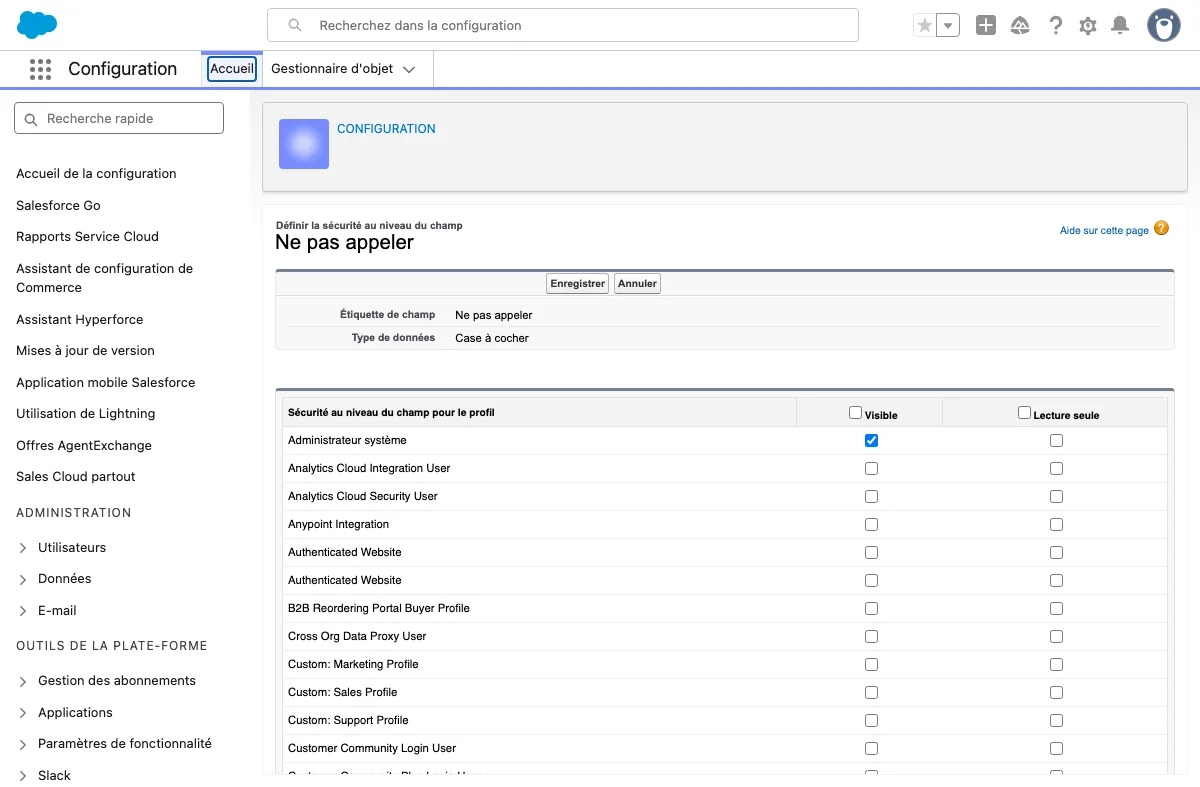The image size is (1200, 787).
Task: Expand the Utilisateurs section
Action: 23,548
